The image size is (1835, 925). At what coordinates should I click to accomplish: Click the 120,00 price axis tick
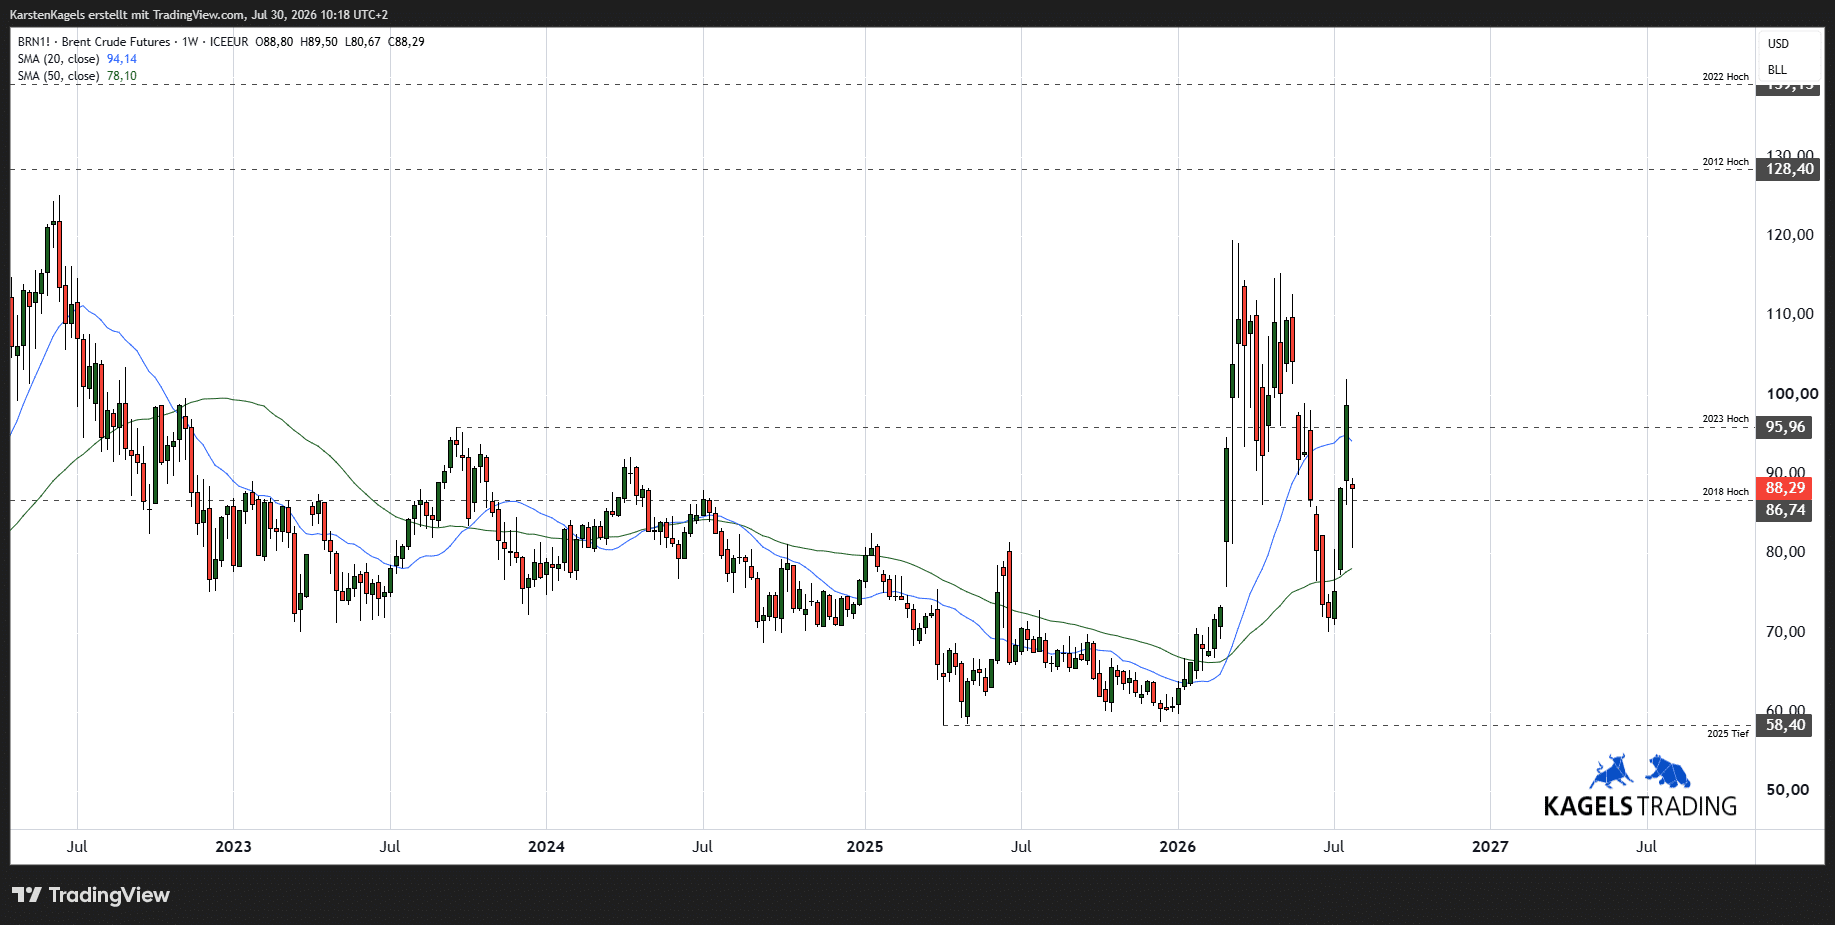1790,235
